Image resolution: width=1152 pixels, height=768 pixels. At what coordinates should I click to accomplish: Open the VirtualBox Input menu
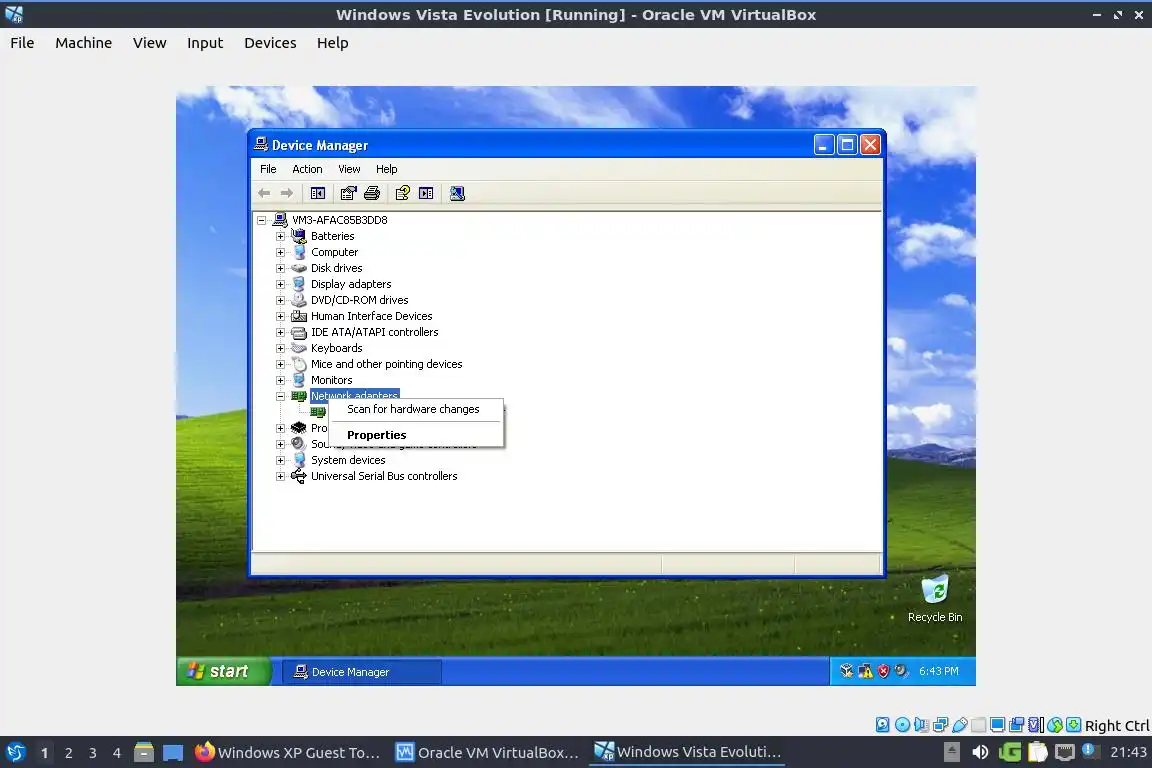click(205, 43)
